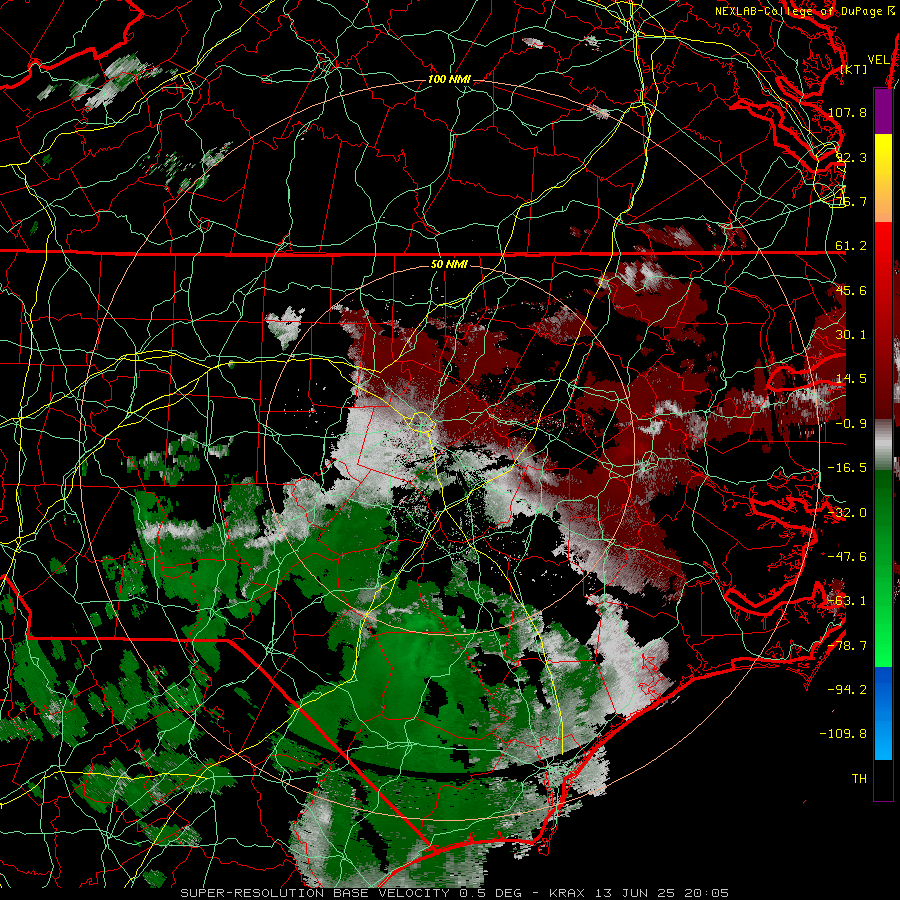Click the 76.7 legend value
Viewport: 900px width, 900px height.
click(x=851, y=201)
